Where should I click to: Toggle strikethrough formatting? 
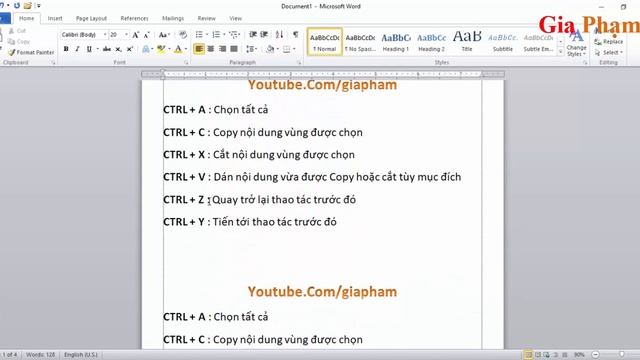pyautogui.click(x=107, y=49)
